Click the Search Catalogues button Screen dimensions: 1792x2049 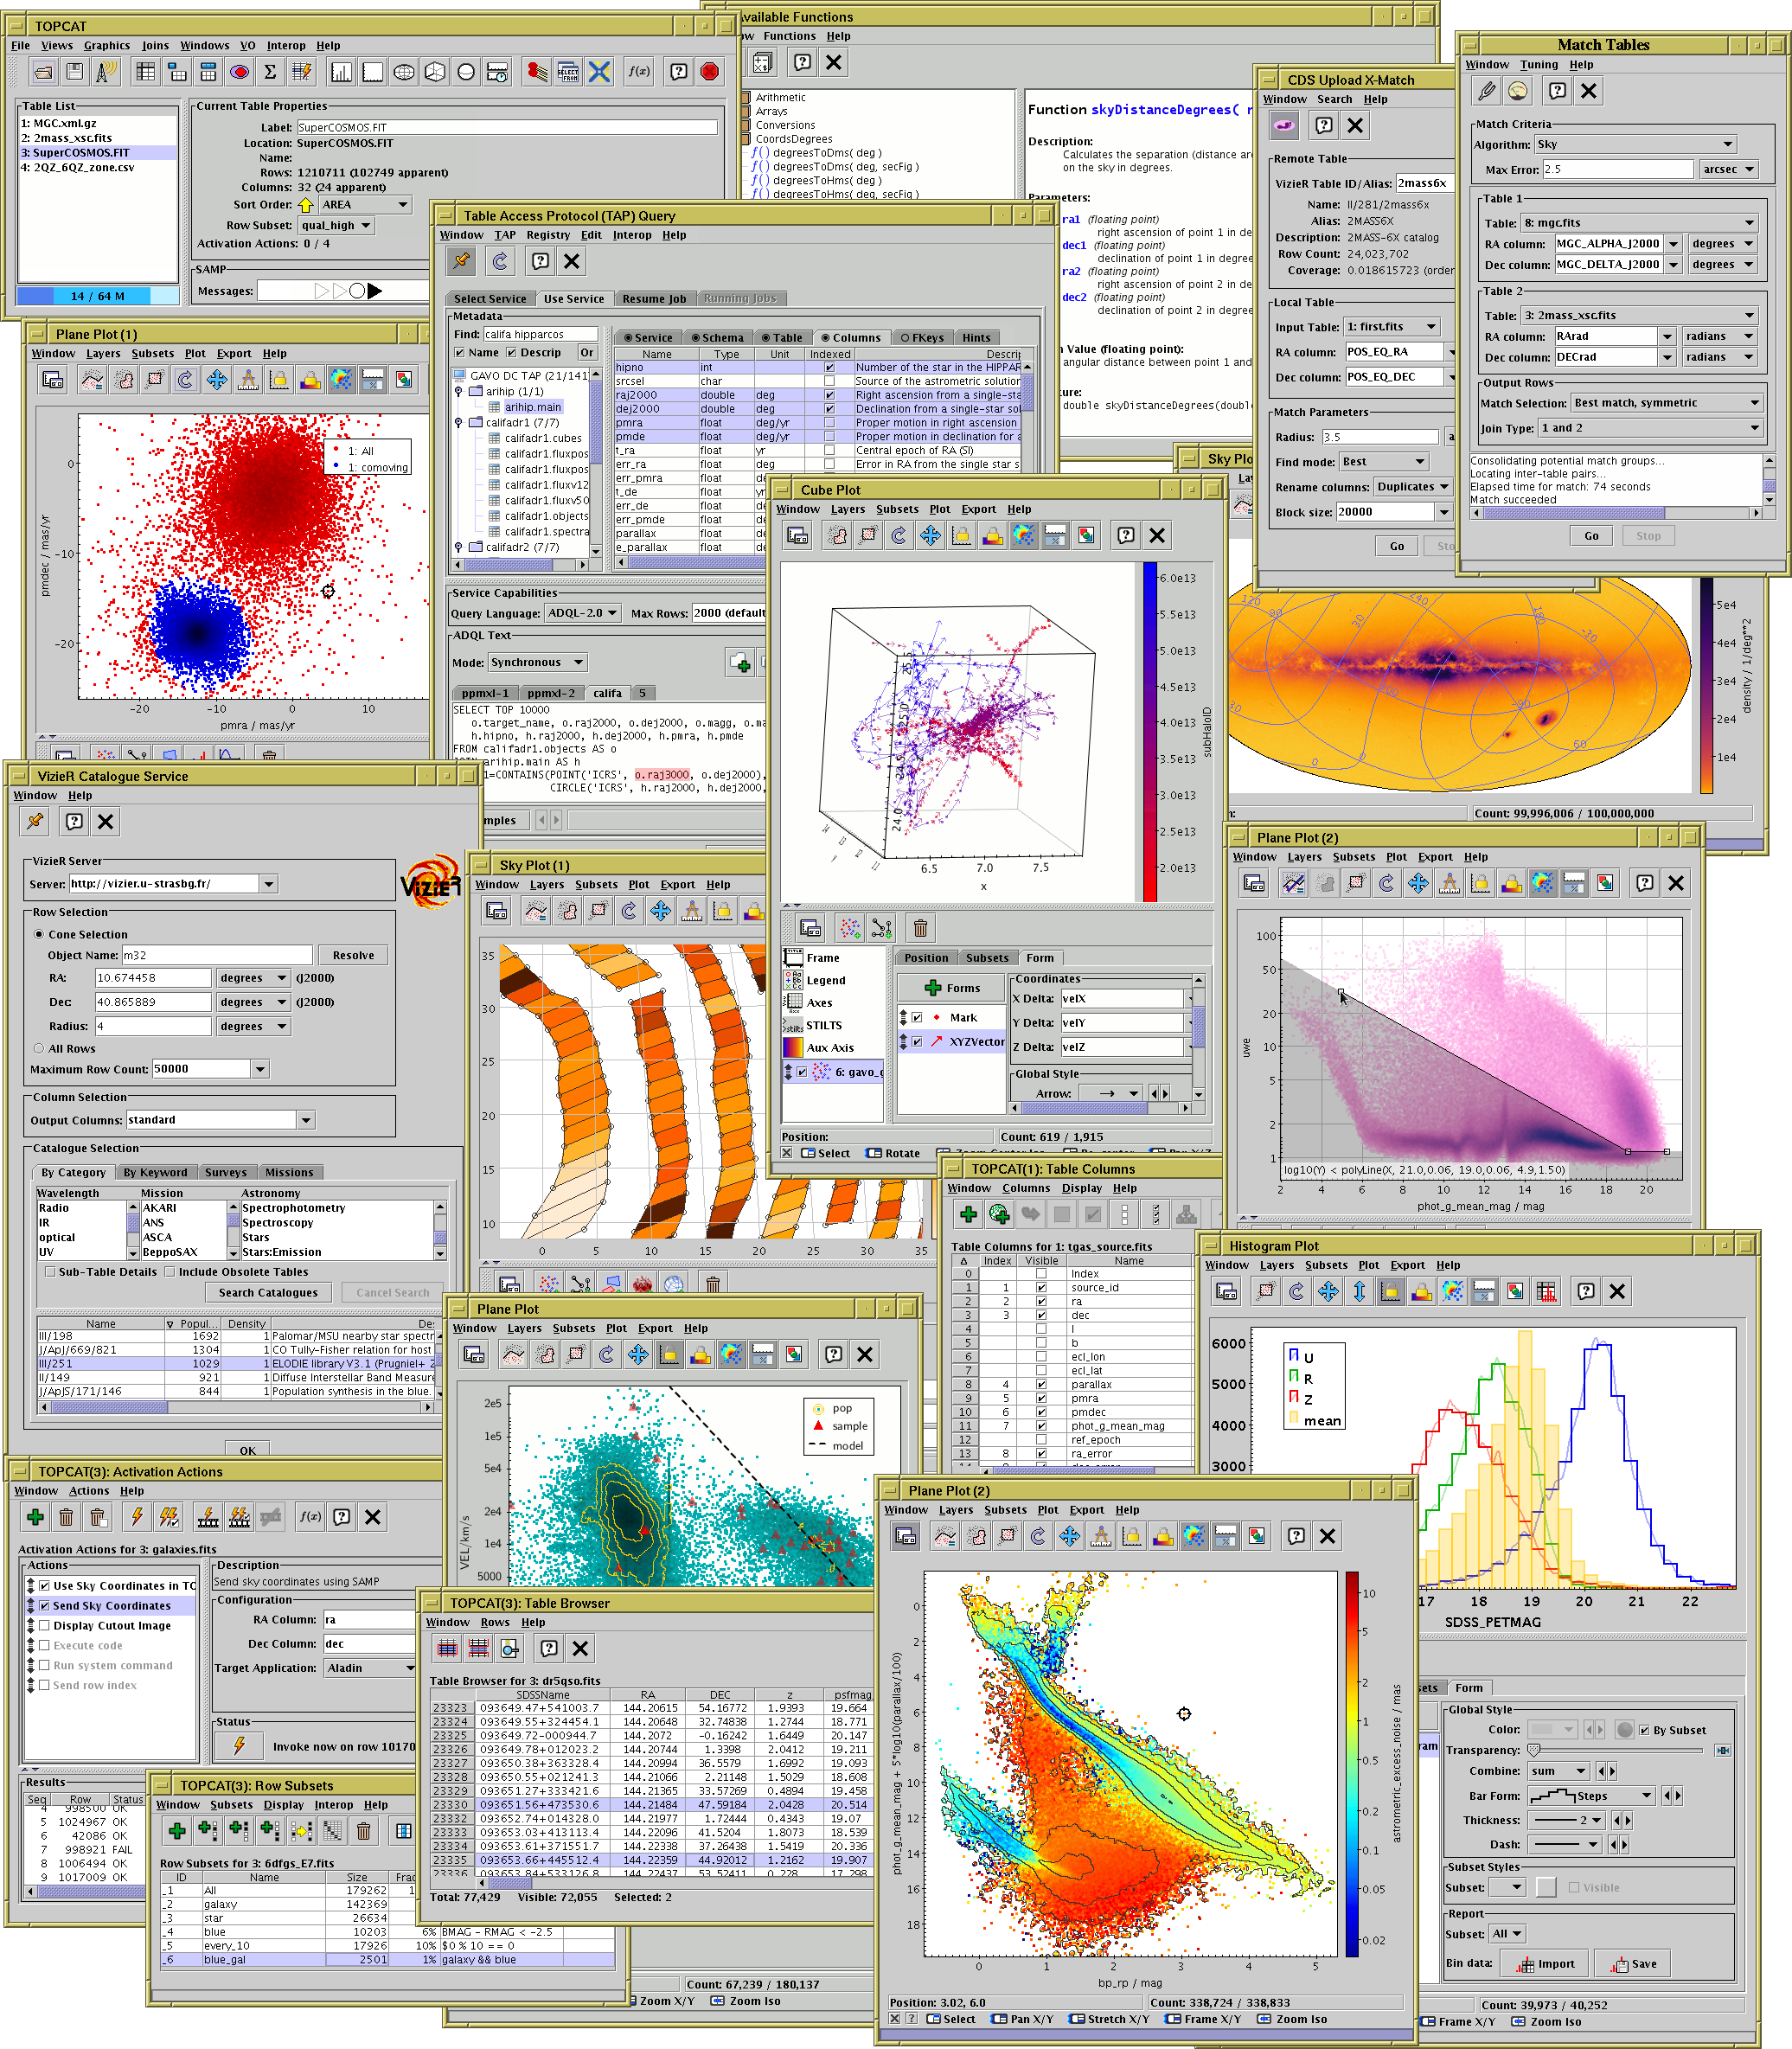pos(268,1292)
